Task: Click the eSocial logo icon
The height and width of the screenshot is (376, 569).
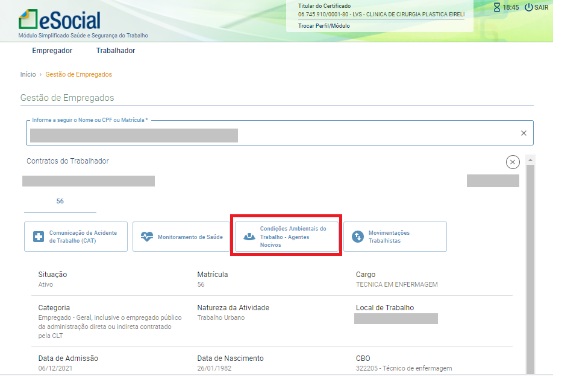Action: 28,19
